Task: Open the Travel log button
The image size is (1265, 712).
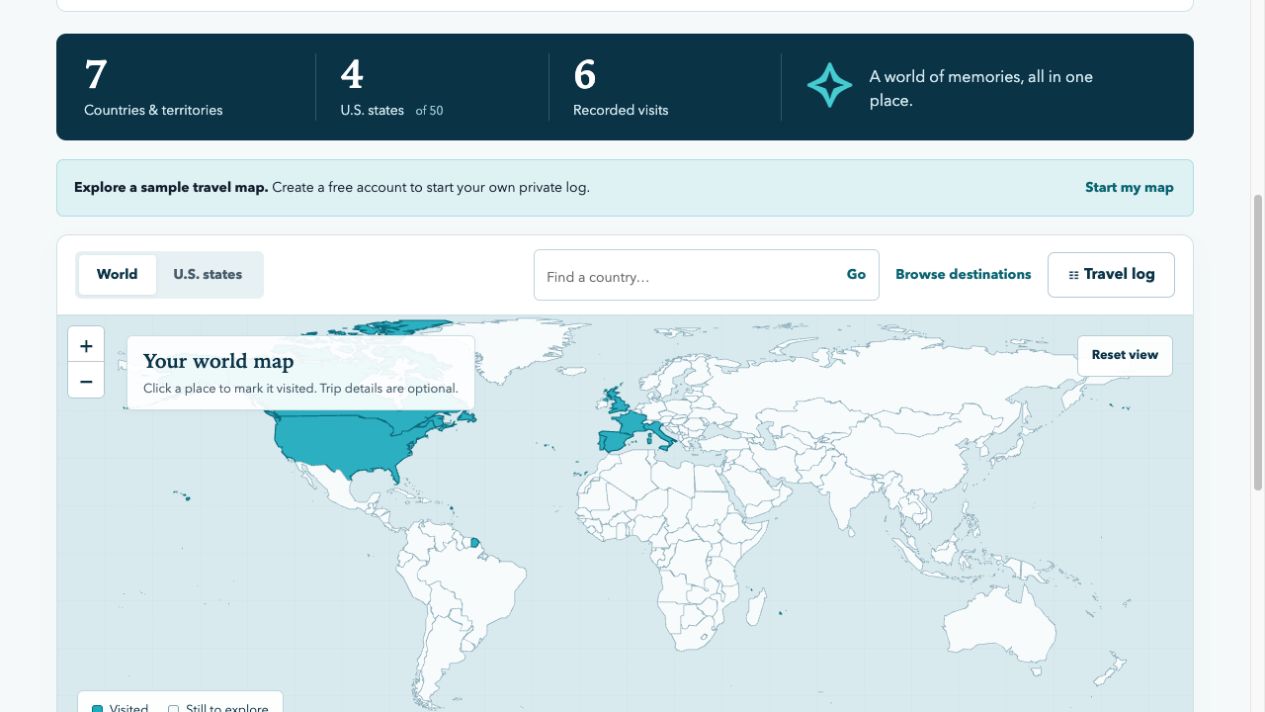Action: pos(1111,274)
